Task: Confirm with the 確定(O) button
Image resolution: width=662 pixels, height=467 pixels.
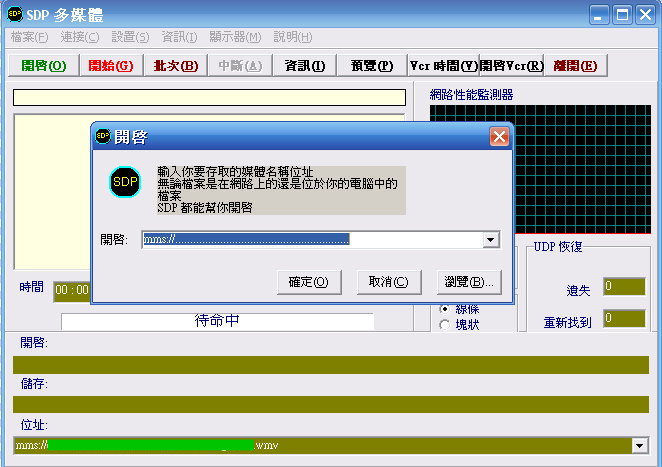Action: pos(309,282)
